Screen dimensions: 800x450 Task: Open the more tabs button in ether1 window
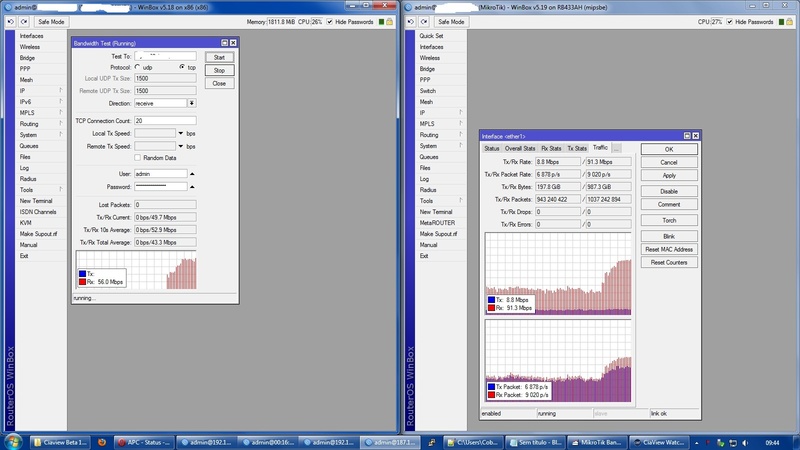coord(616,148)
